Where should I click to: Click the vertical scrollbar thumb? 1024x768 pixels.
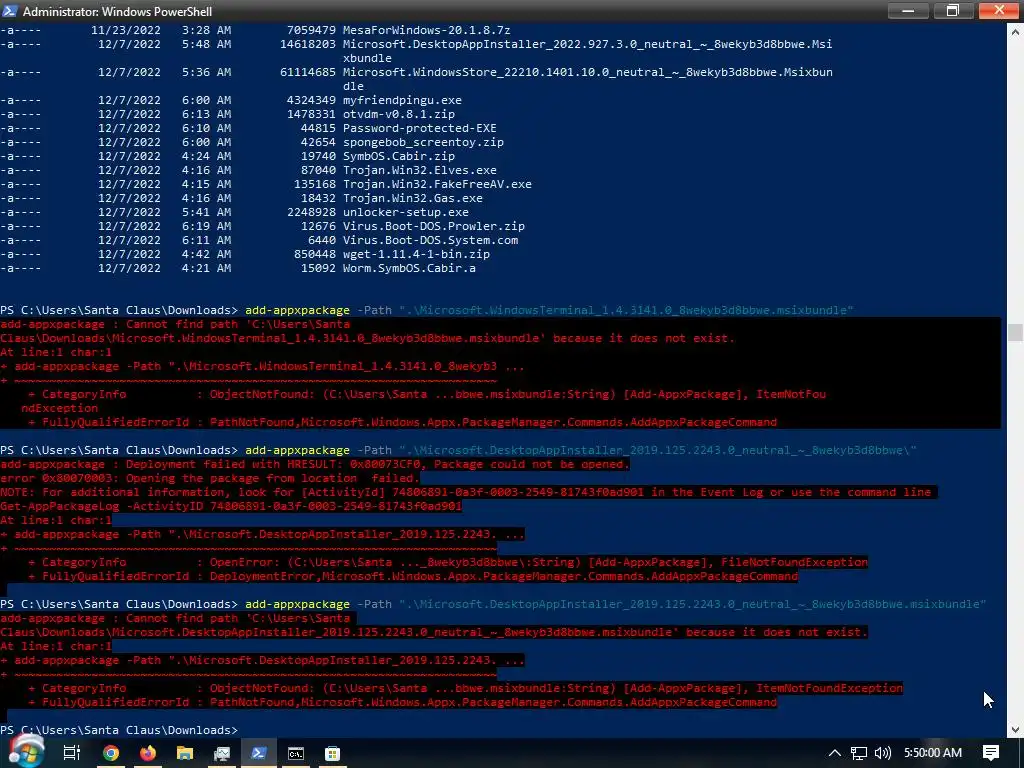click(1016, 332)
